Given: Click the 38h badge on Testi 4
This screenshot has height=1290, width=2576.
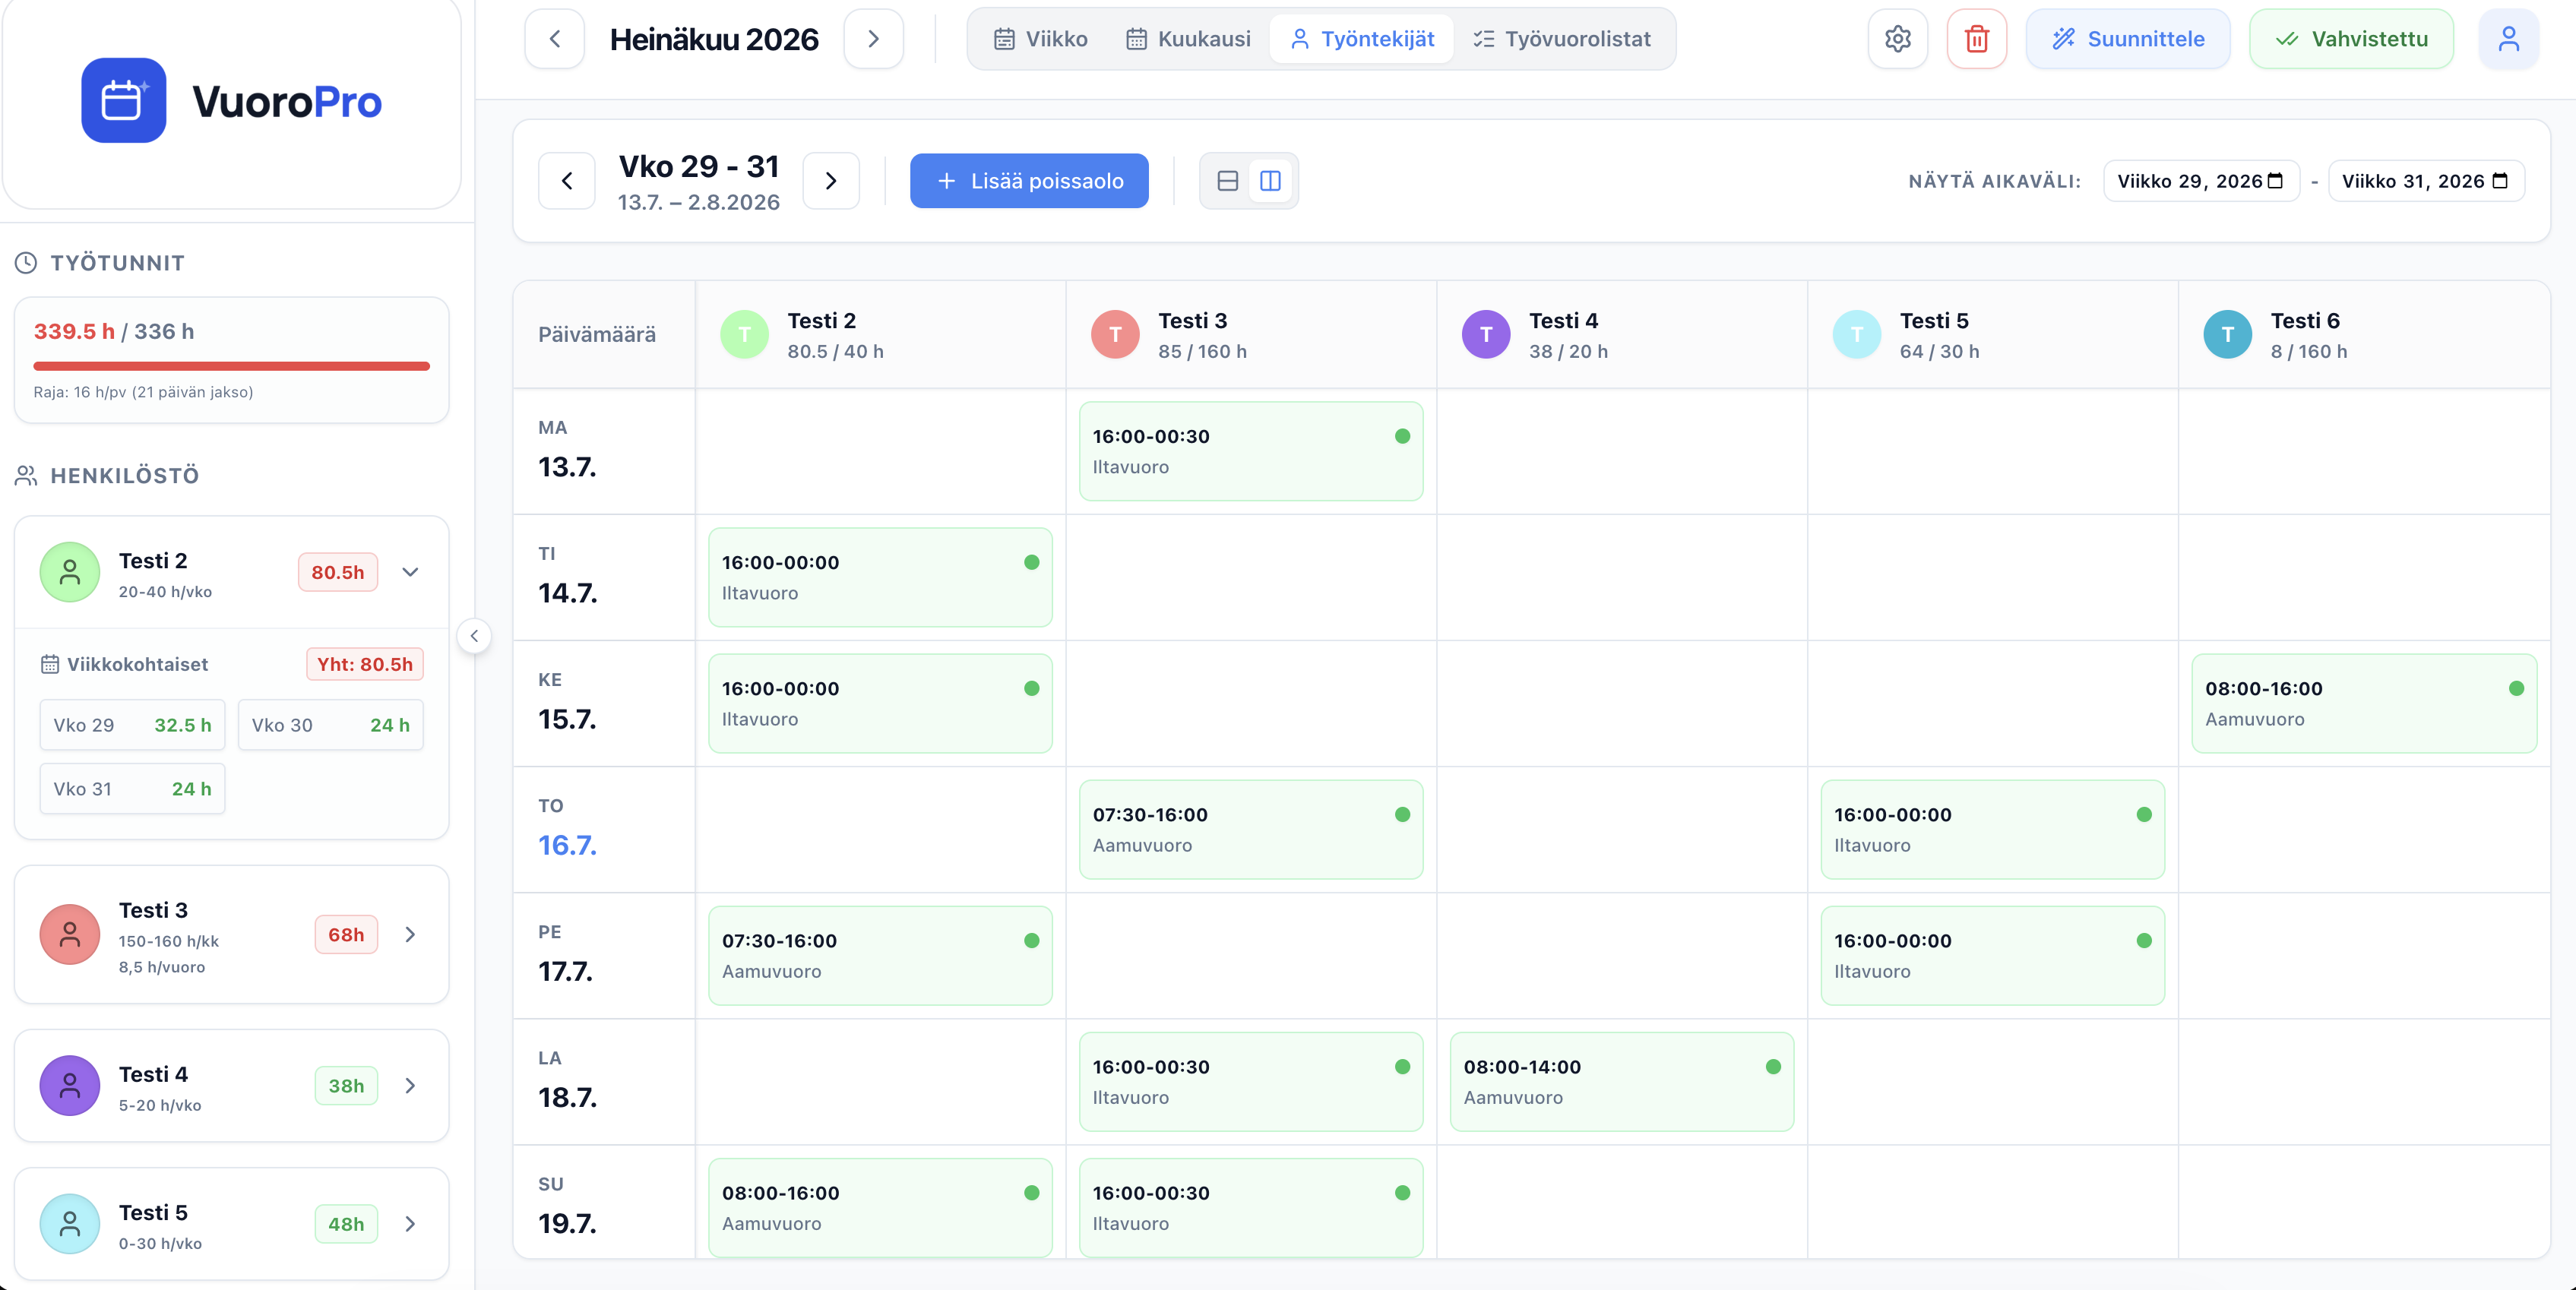Looking at the screenshot, I should tap(346, 1085).
